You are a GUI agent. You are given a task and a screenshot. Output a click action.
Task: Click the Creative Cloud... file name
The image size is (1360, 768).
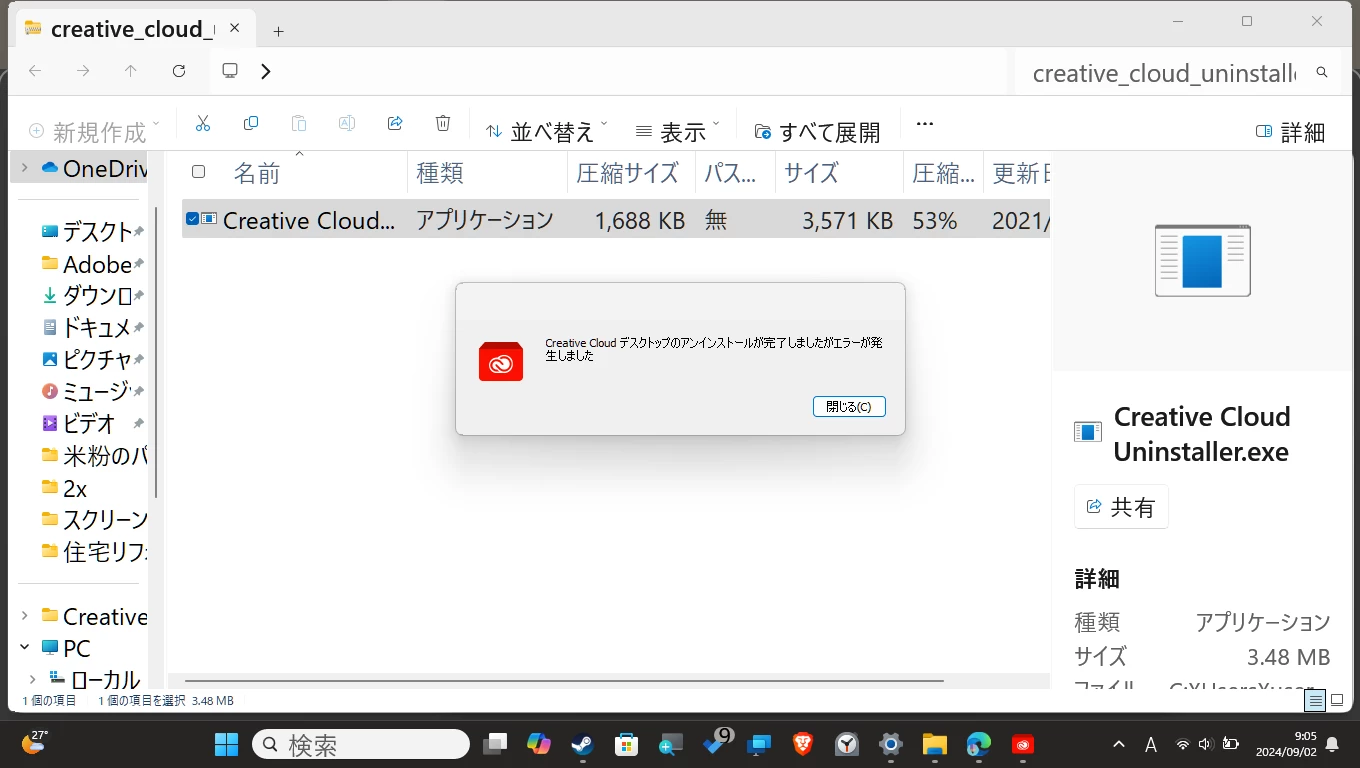click(309, 220)
